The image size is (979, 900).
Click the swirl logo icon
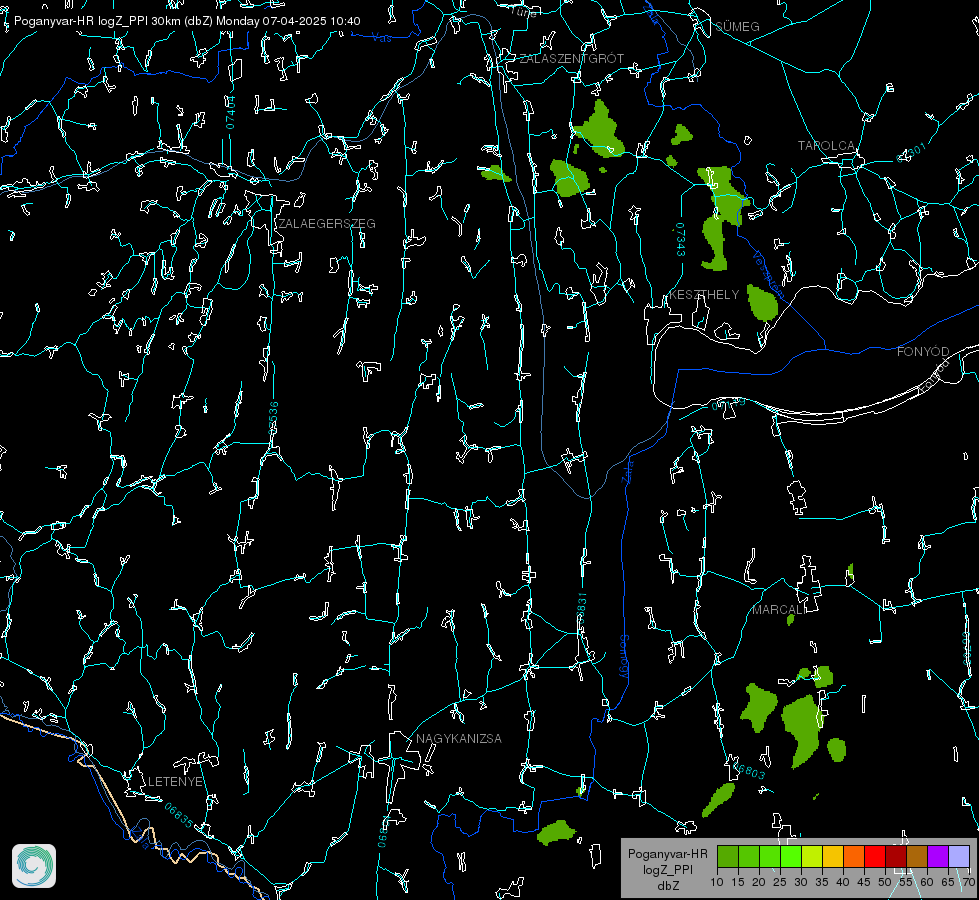pyautogui.click(x=34, y=866)
